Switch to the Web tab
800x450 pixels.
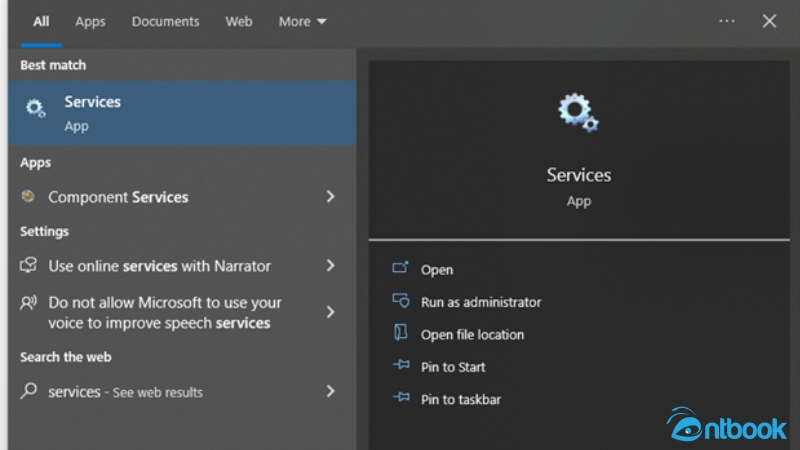point(239,21)
